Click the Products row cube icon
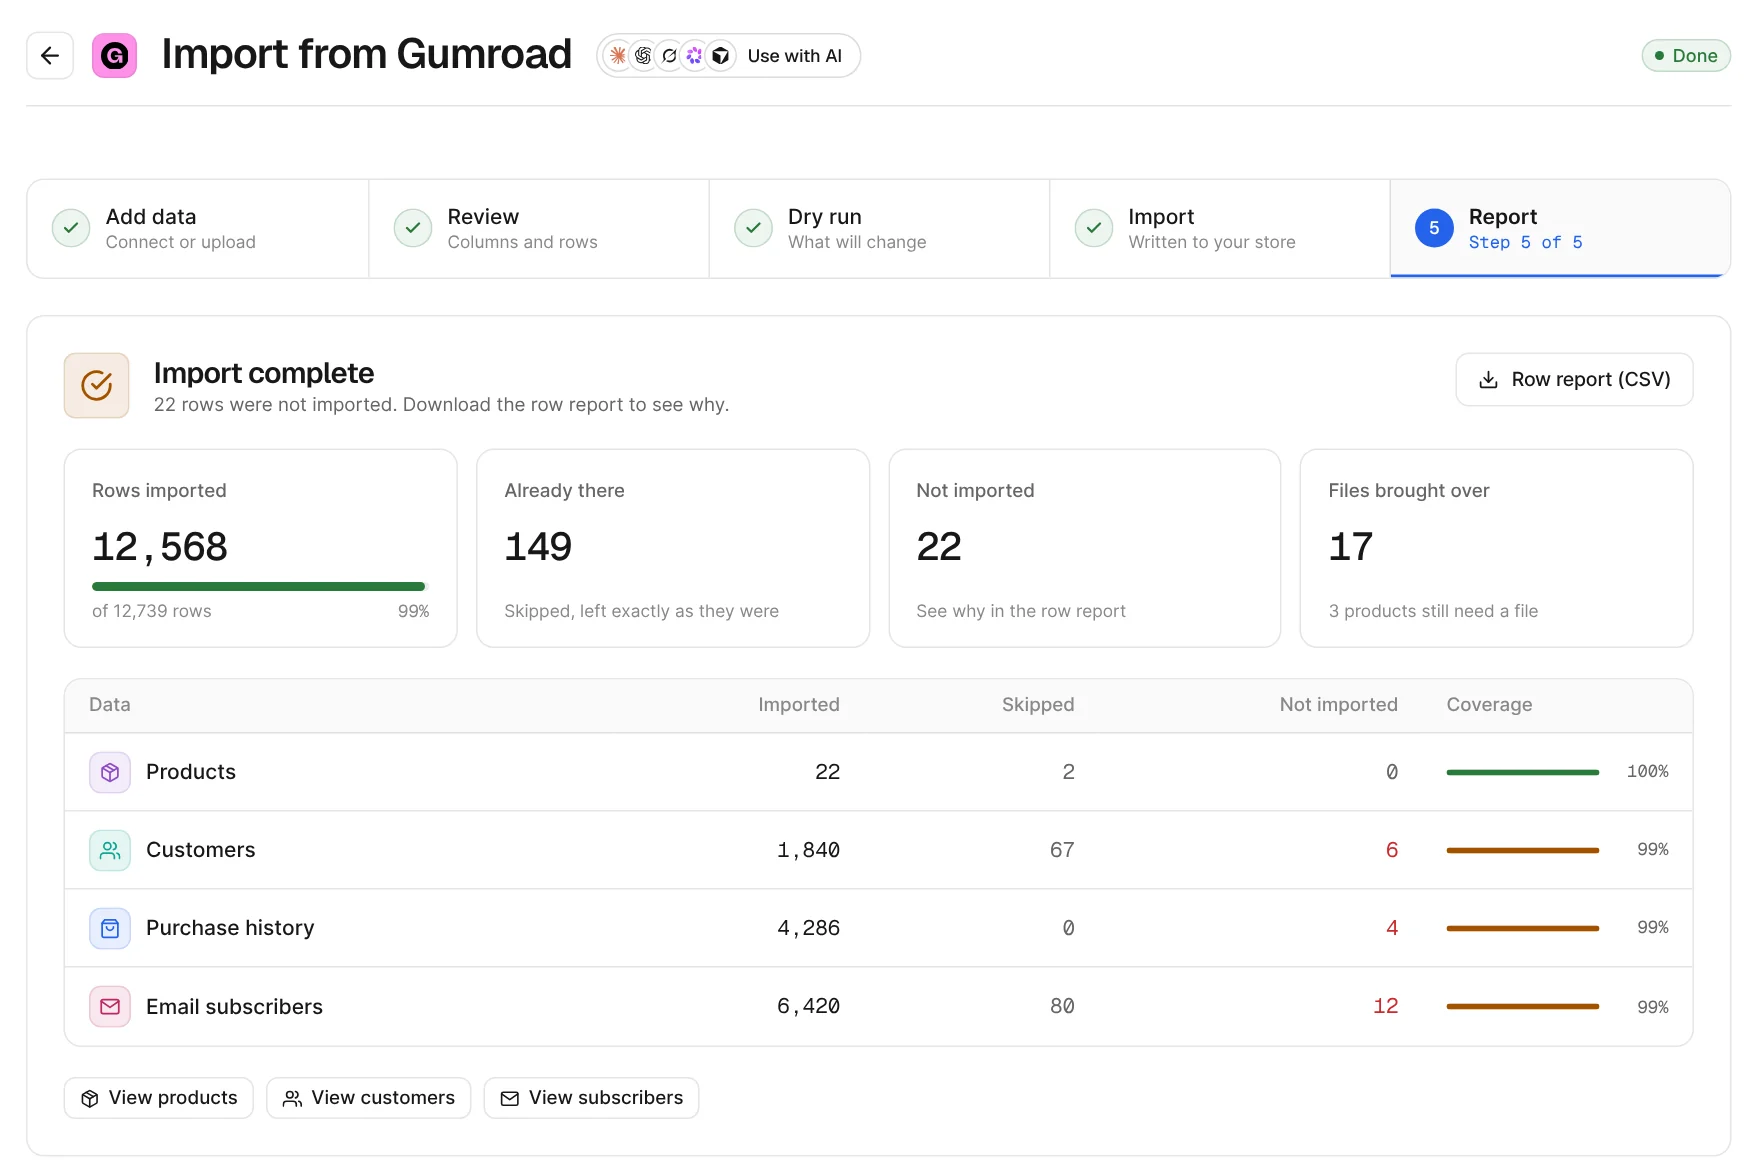The width and height of the screenshot is (1757, 1172). [110, 772]
